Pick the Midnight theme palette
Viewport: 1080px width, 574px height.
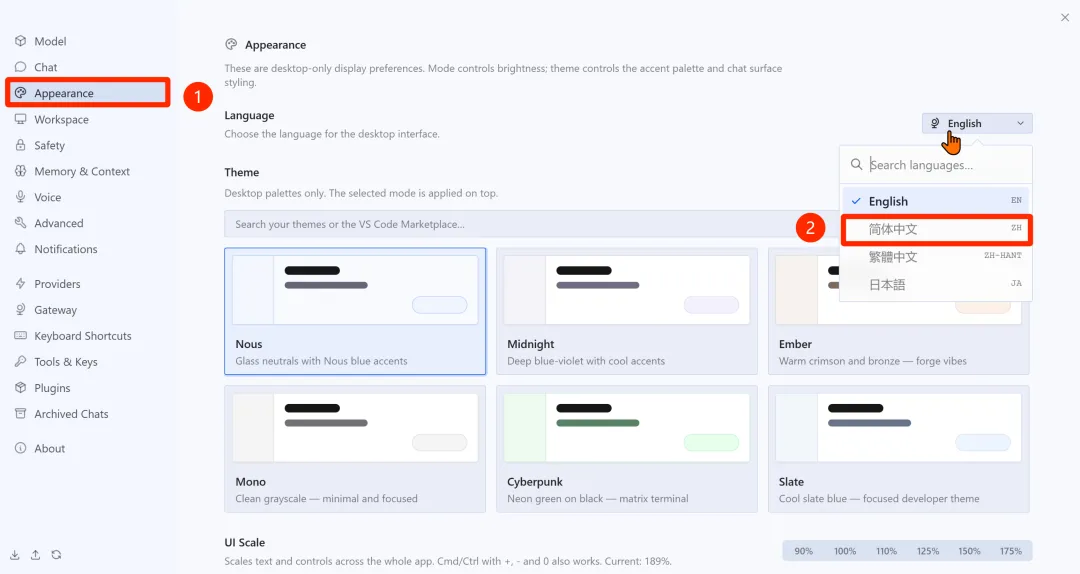pos(626,311)
